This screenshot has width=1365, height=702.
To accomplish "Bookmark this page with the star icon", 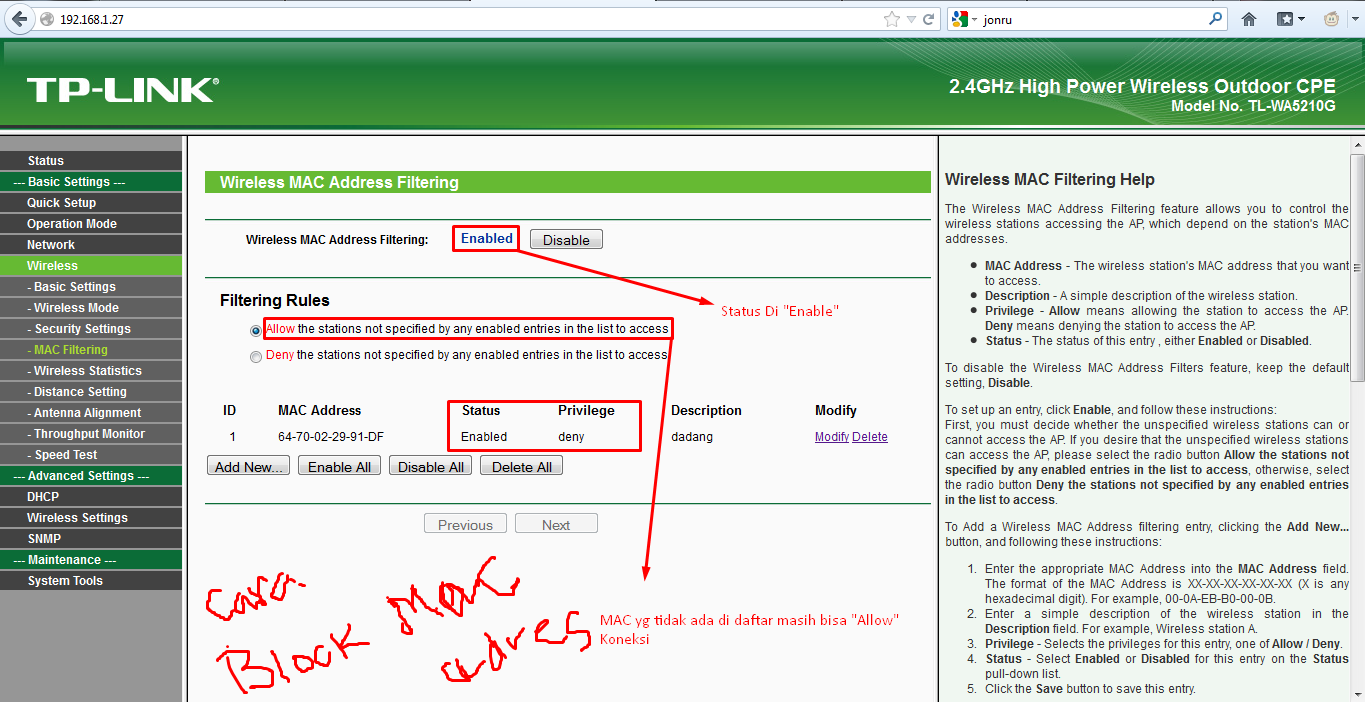I will coord(892,19).
